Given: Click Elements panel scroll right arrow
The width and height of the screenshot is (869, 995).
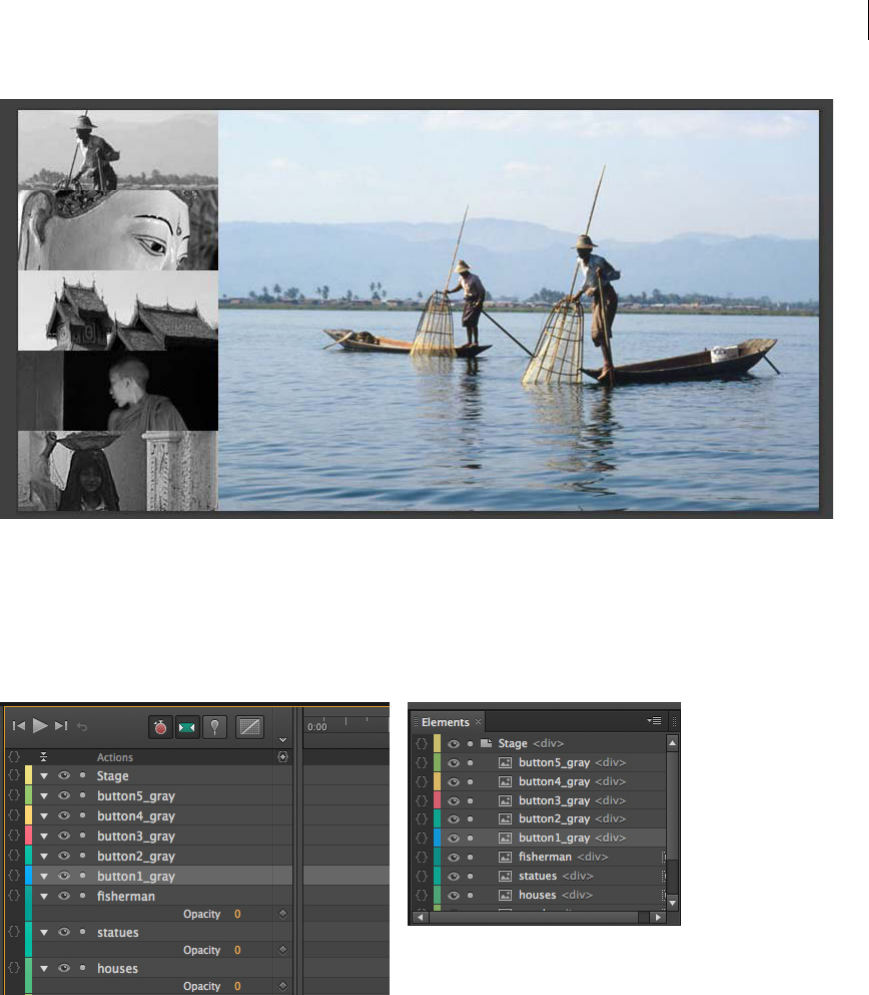Looking at the screenshot, I should pos(658,917).
